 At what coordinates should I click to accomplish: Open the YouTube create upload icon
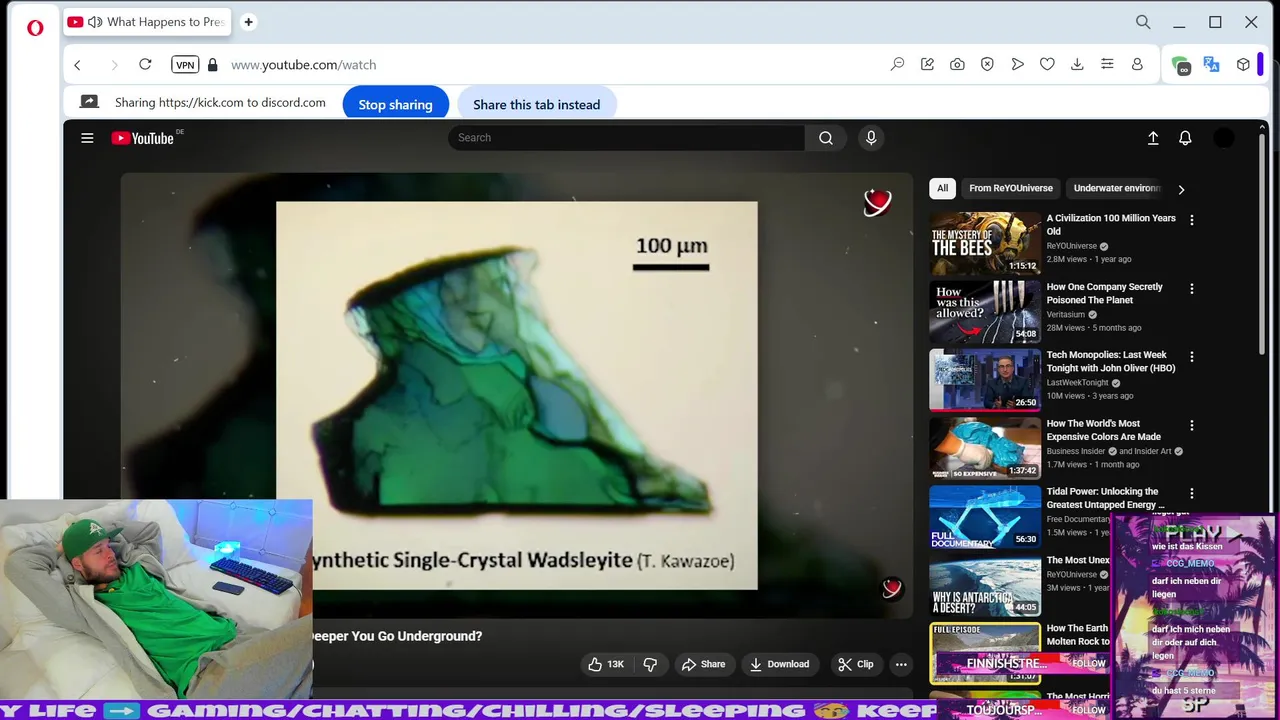[x=1153, y=138]
